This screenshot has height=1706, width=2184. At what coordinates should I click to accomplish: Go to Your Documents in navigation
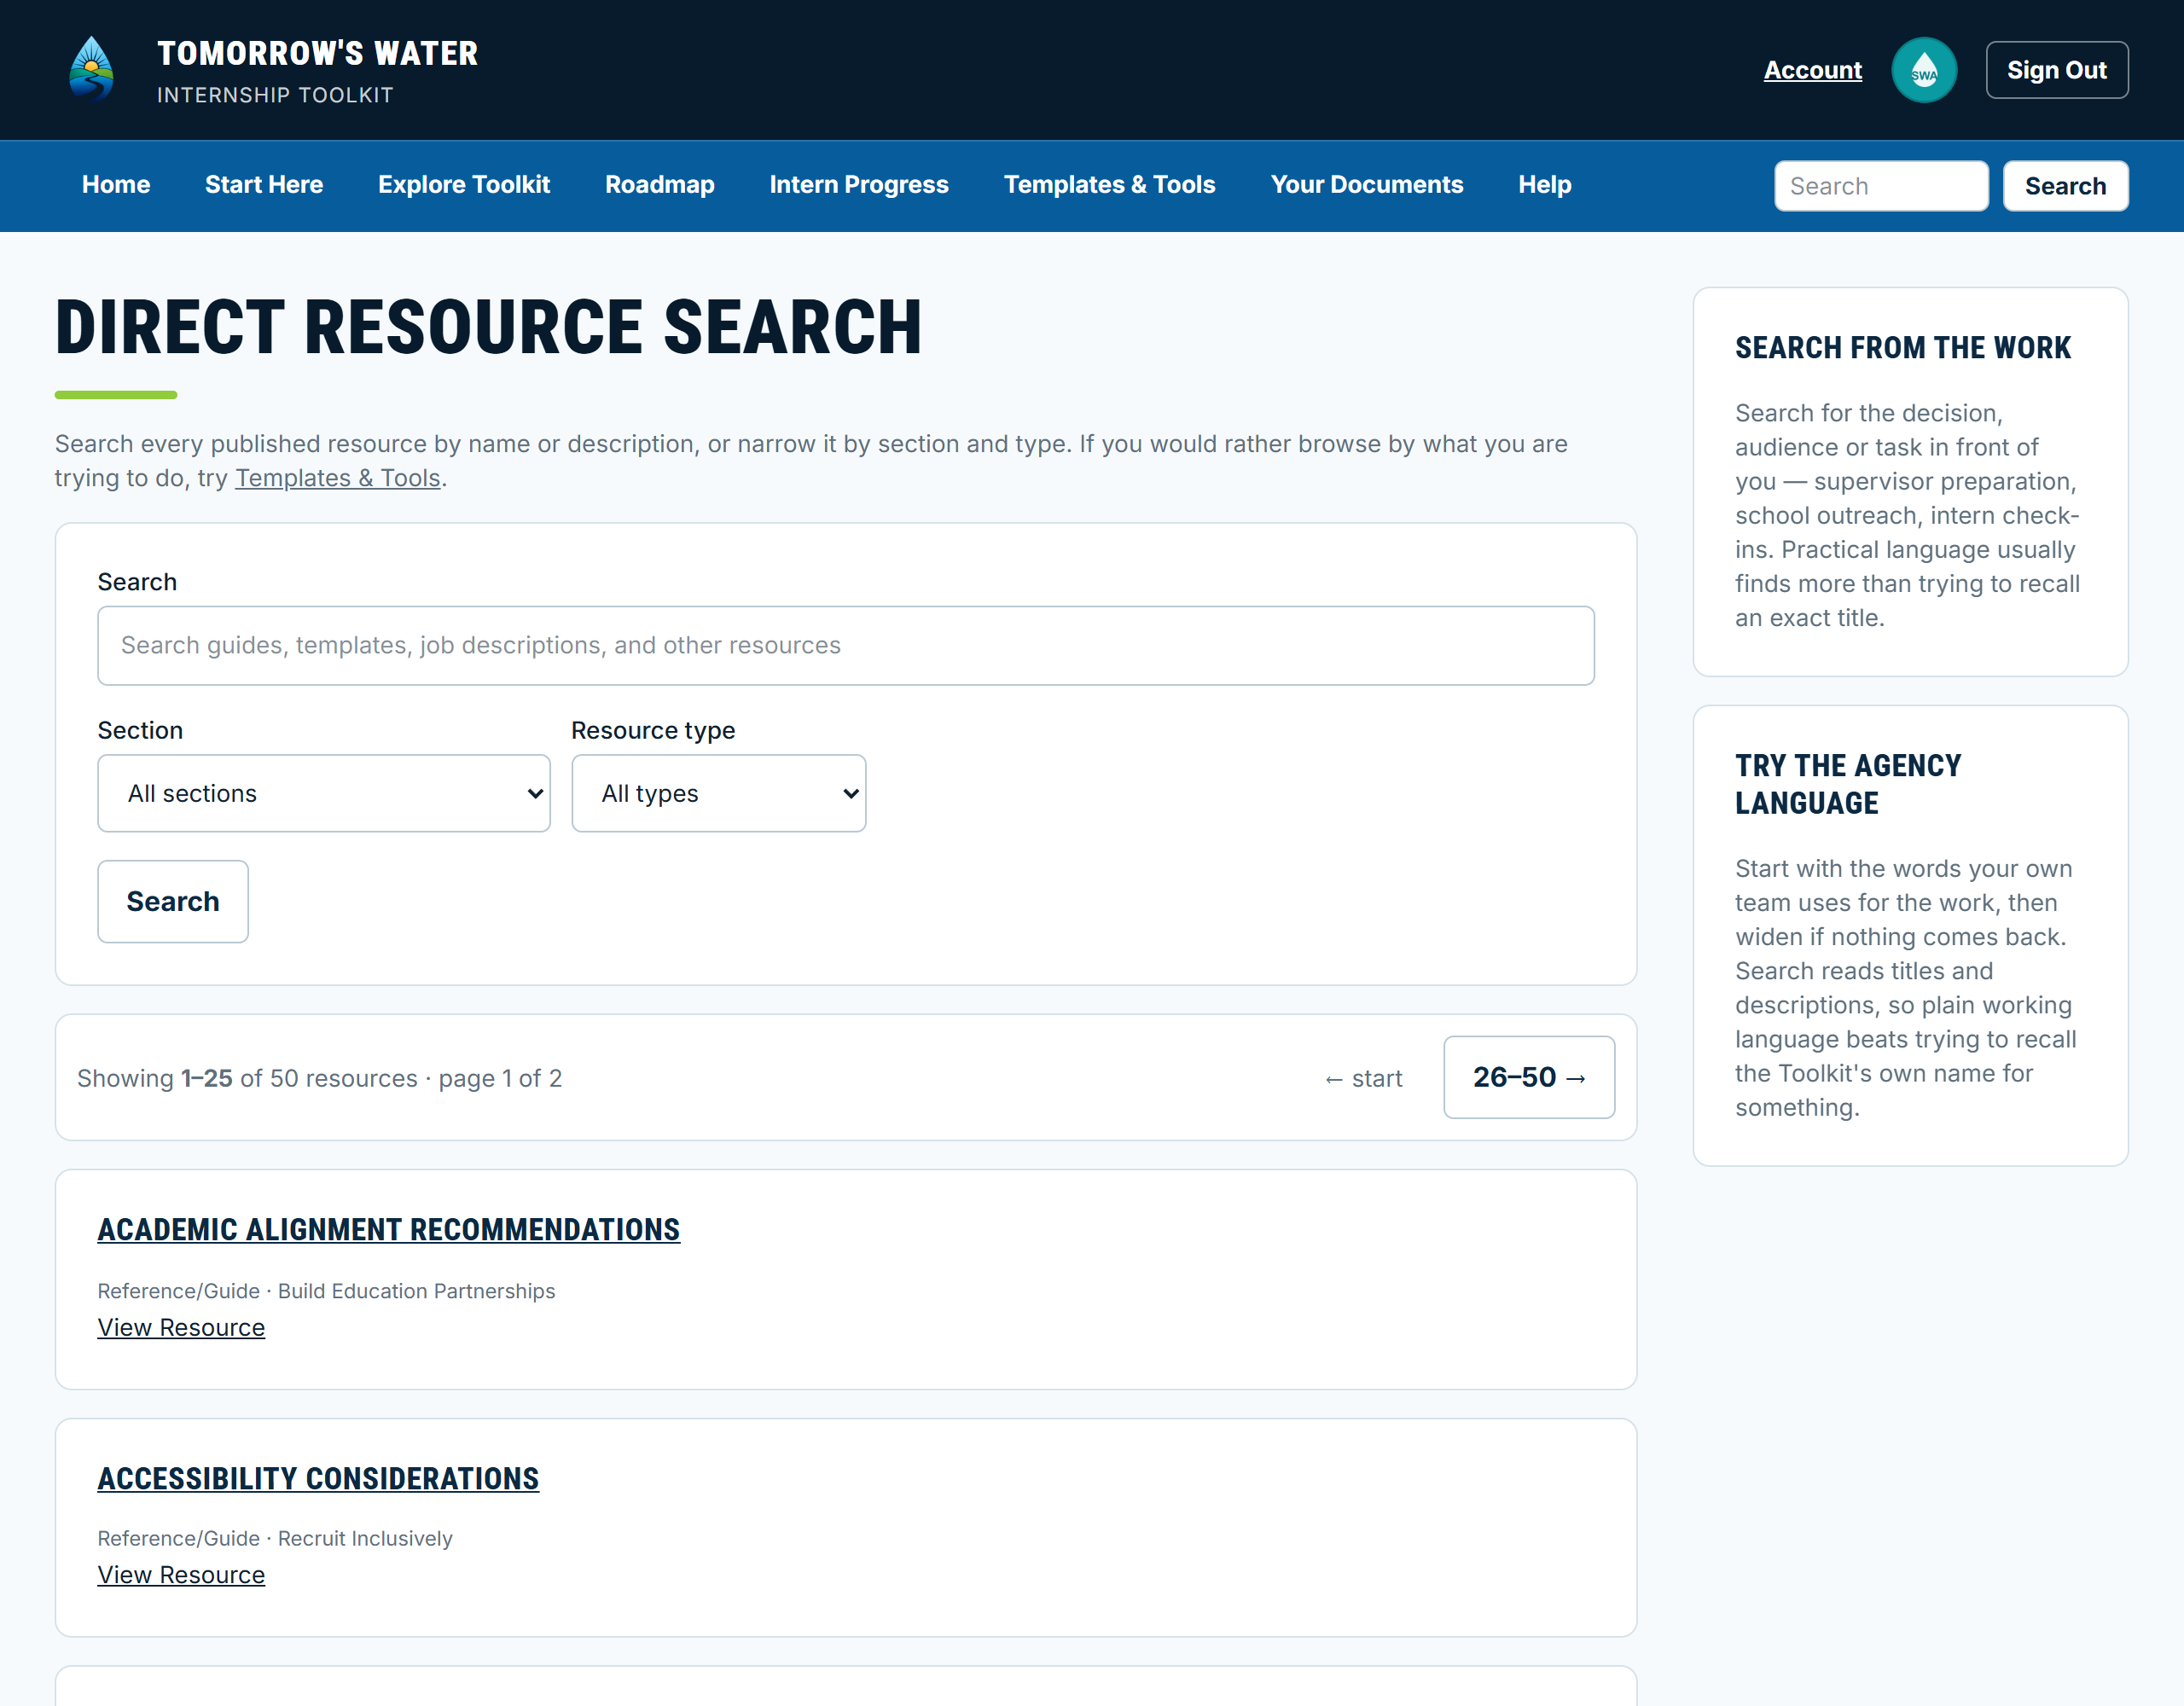(1366, 185)
